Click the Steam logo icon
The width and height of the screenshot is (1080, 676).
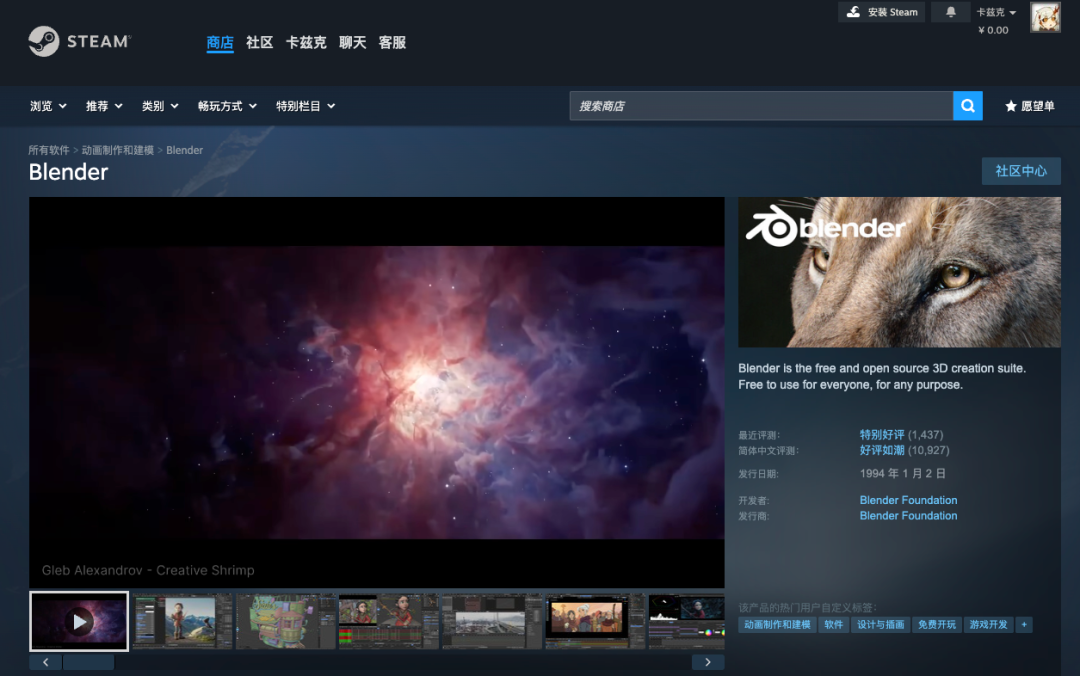click(43, 41)
